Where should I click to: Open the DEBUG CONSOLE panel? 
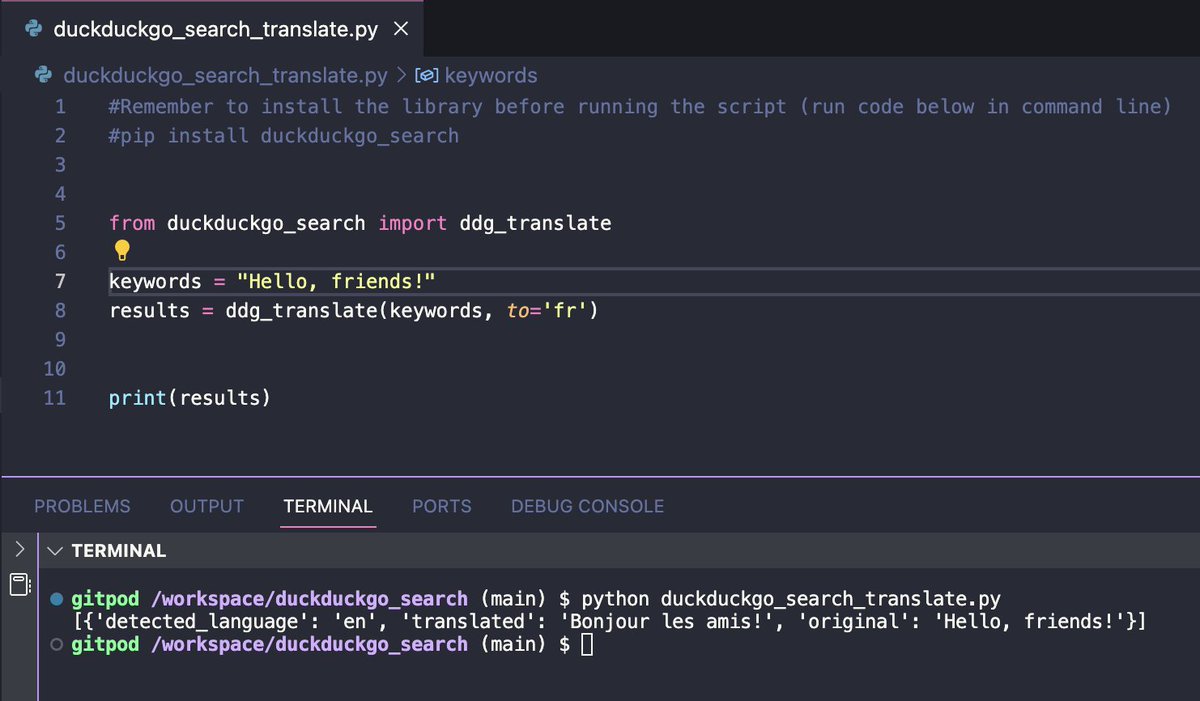pyautogui.click(x=587, y=506)
